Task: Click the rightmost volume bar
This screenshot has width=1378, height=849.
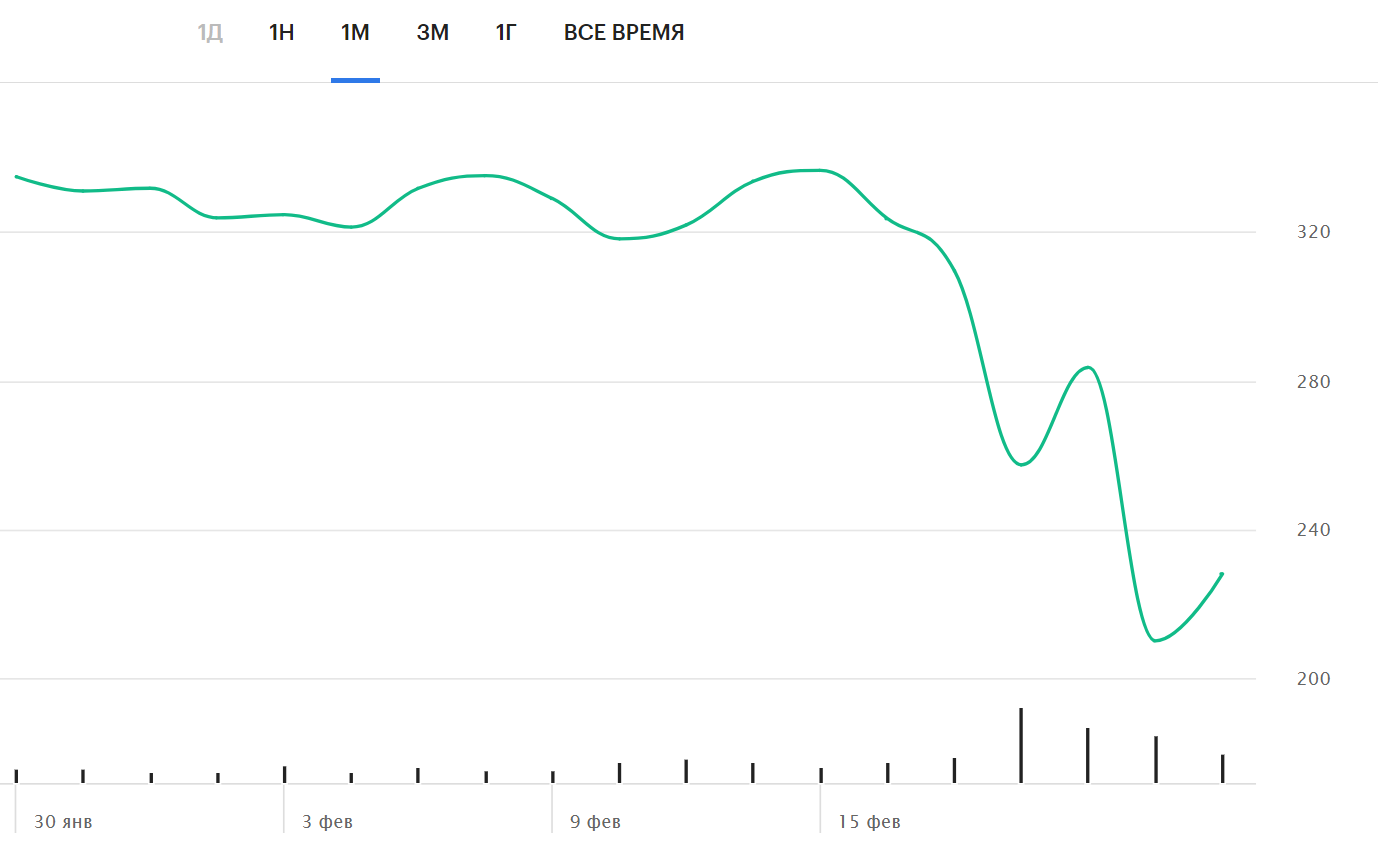Action: (1222, 768)
